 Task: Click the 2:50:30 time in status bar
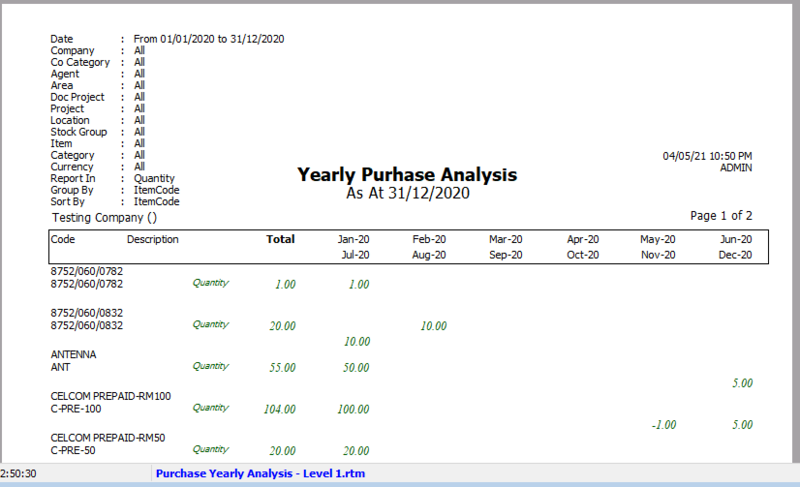(18, 474)
